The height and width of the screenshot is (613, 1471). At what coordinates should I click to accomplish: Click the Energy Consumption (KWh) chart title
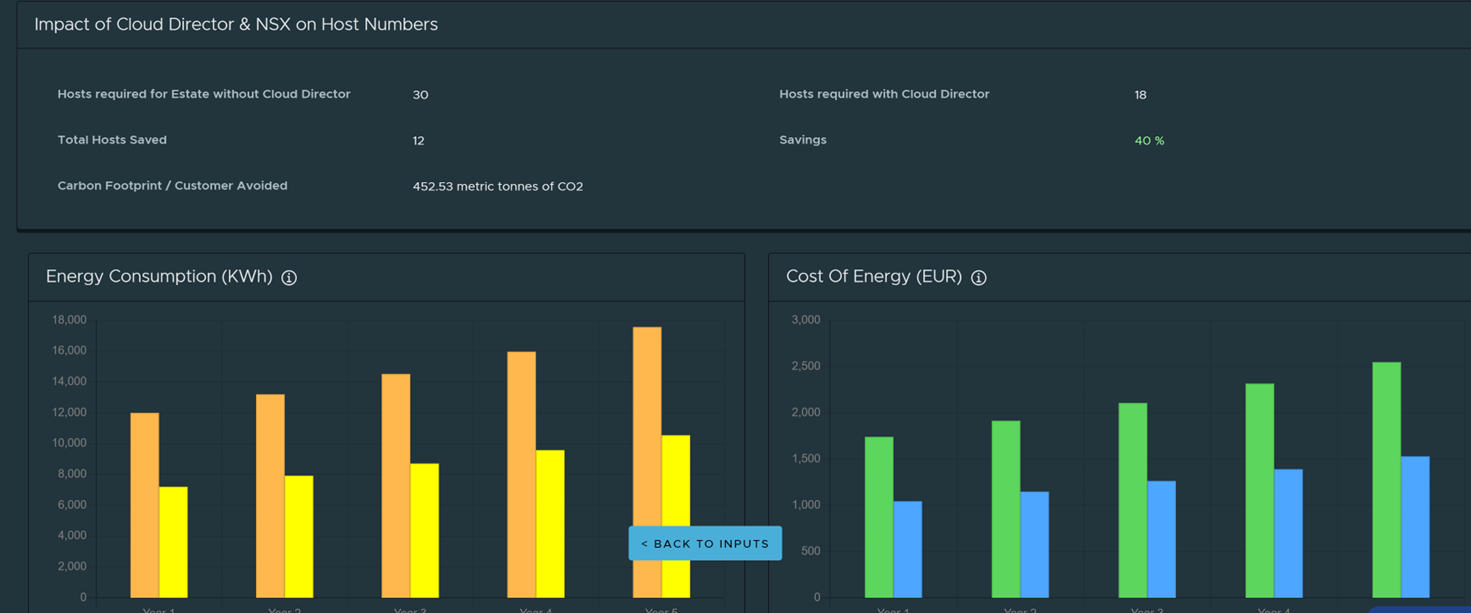(x=159, y=277)
